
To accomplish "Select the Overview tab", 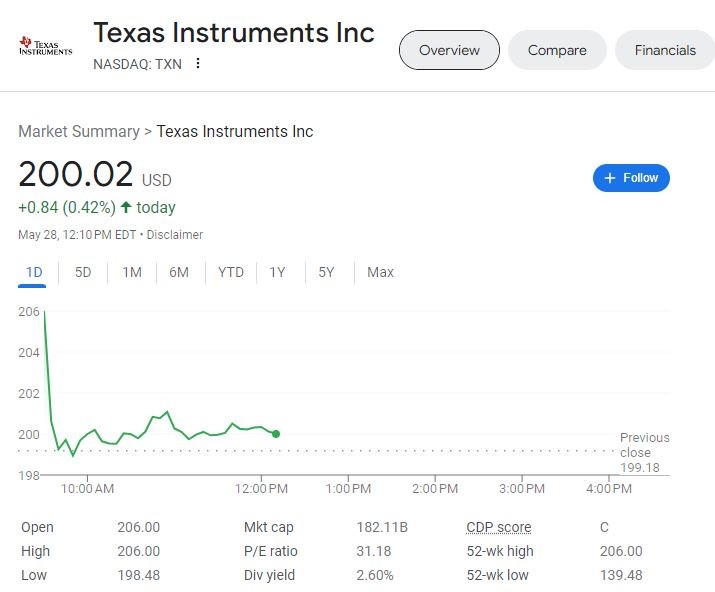I will 449,50.
